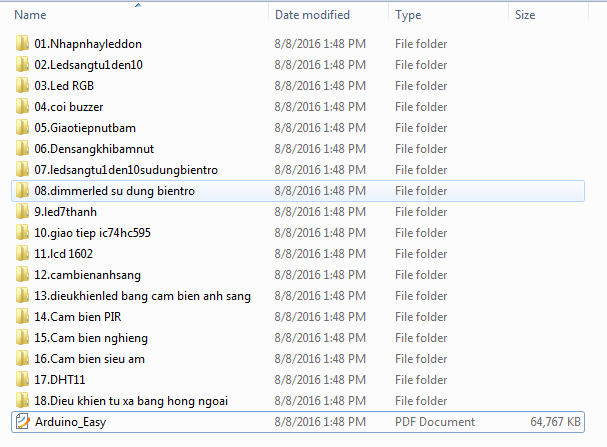
Task: Click date modified of Arduino_Easy row
Action: point(320,421)
